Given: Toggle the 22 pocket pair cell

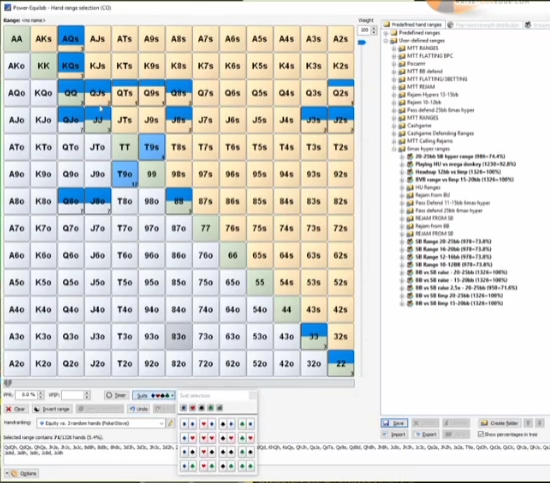Looking at the screenshot, I should 341,363.
